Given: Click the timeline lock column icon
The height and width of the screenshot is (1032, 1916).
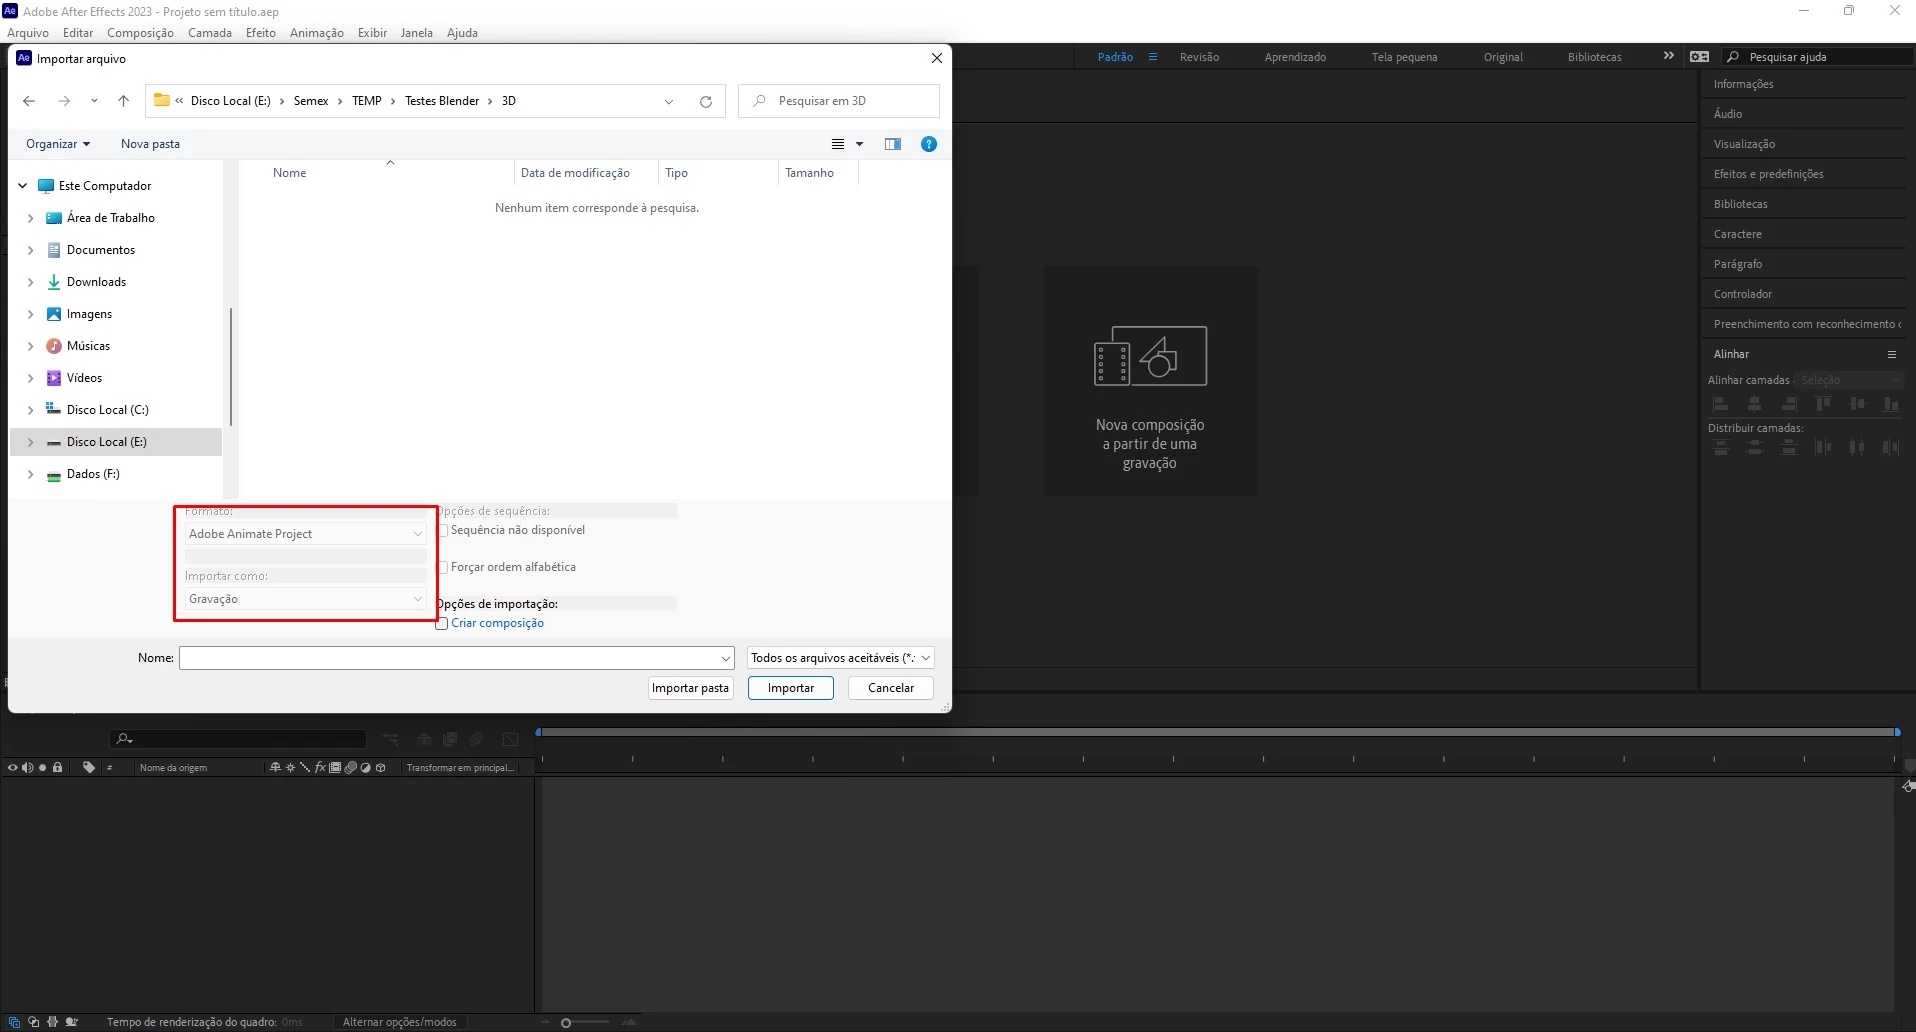Looking at the screenshot, I should (x=58, y=767).
